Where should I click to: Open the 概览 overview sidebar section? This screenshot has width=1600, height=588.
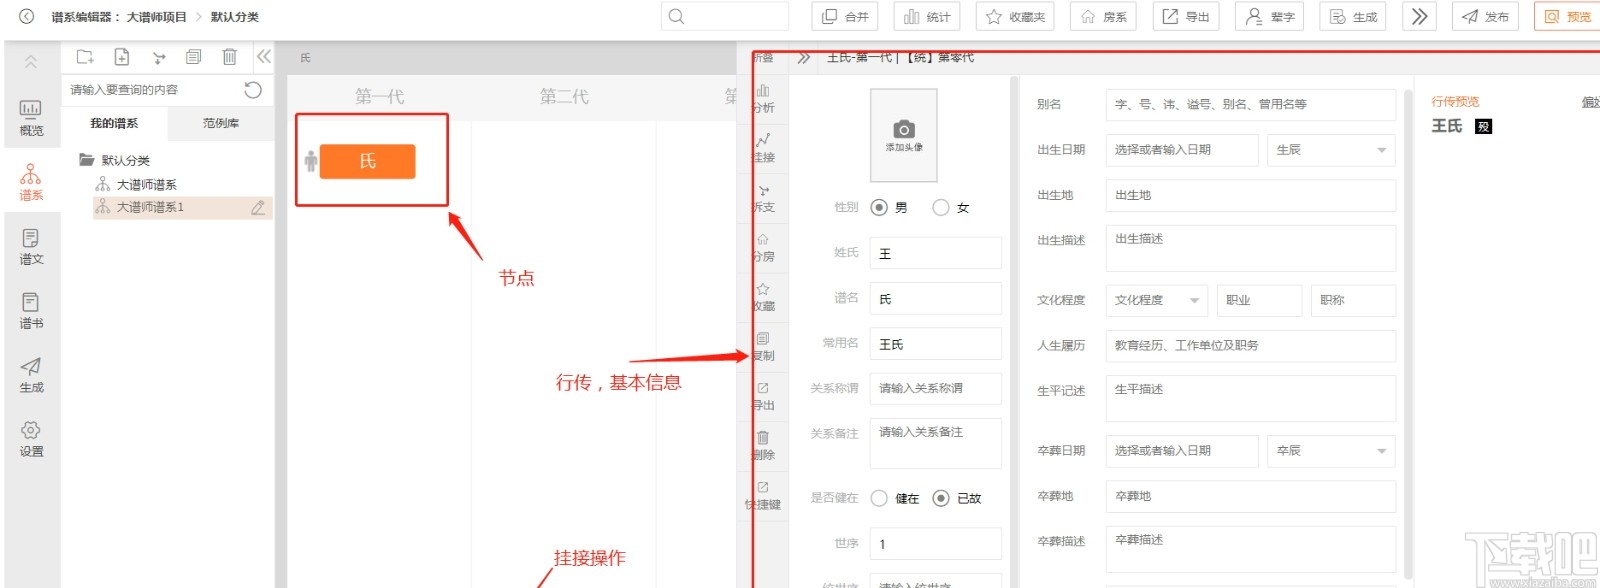tap(31, 118)
